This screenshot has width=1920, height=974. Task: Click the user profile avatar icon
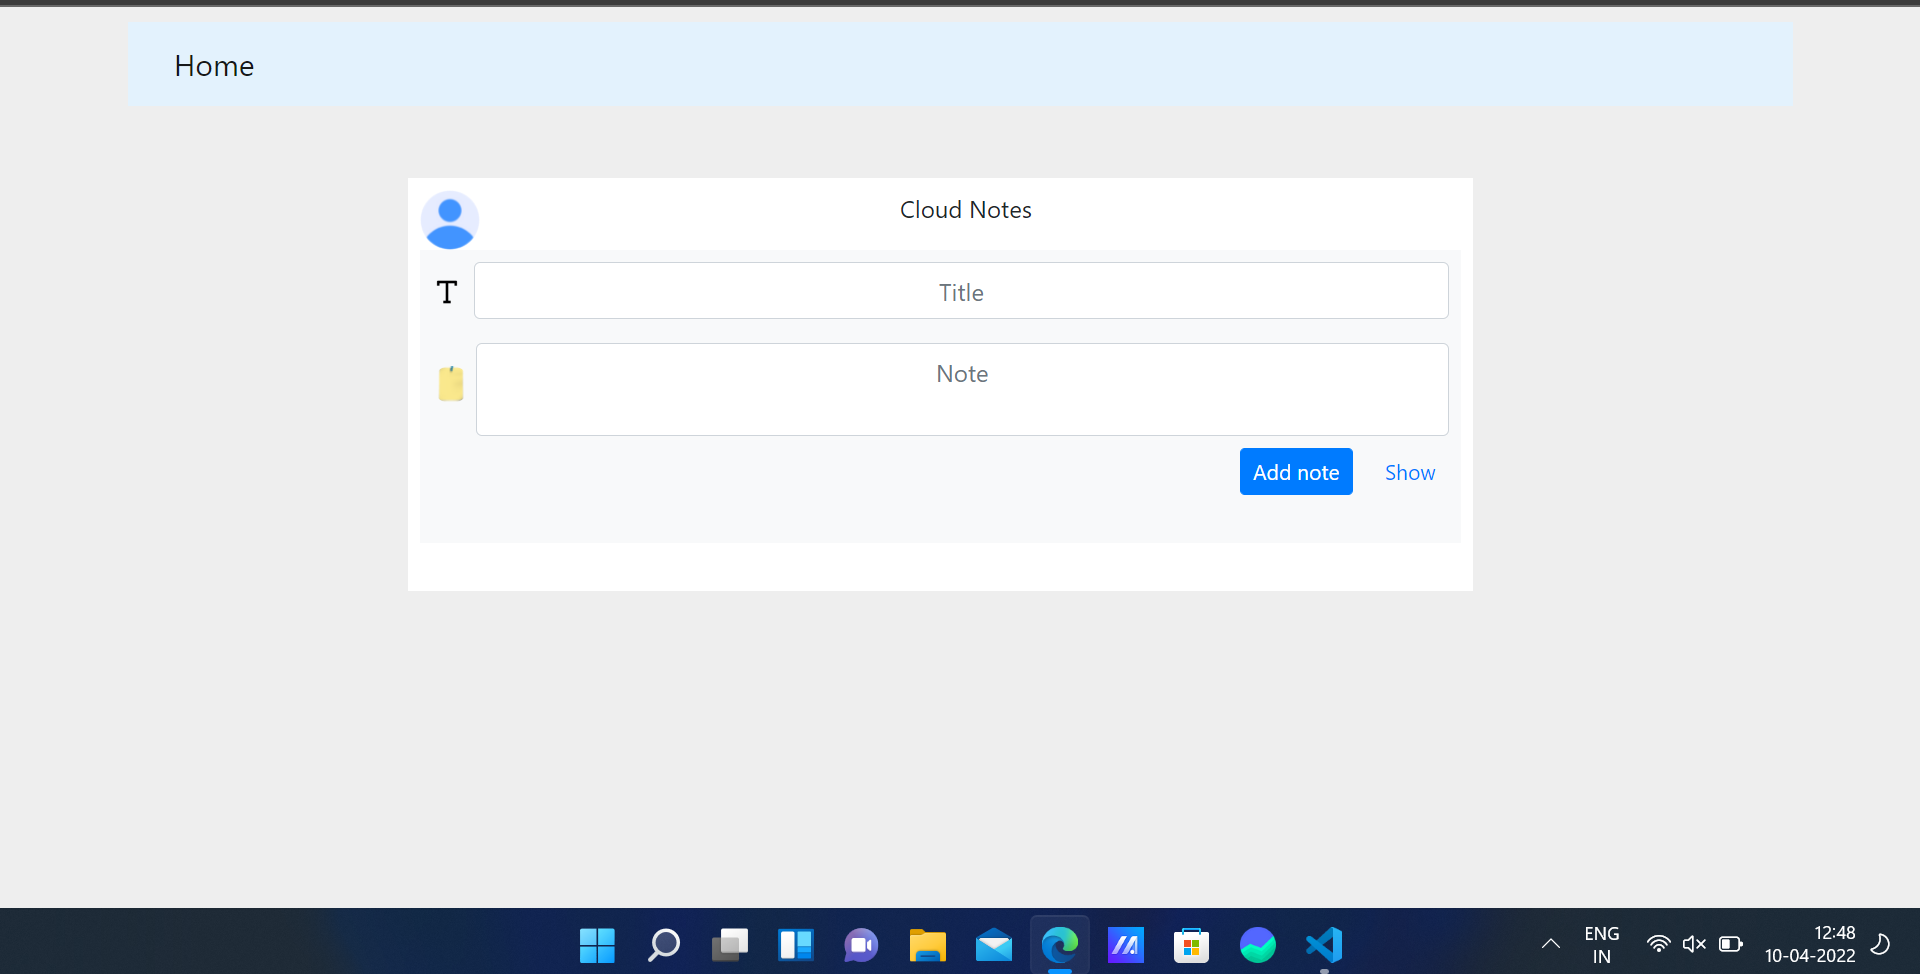(449, 220)
